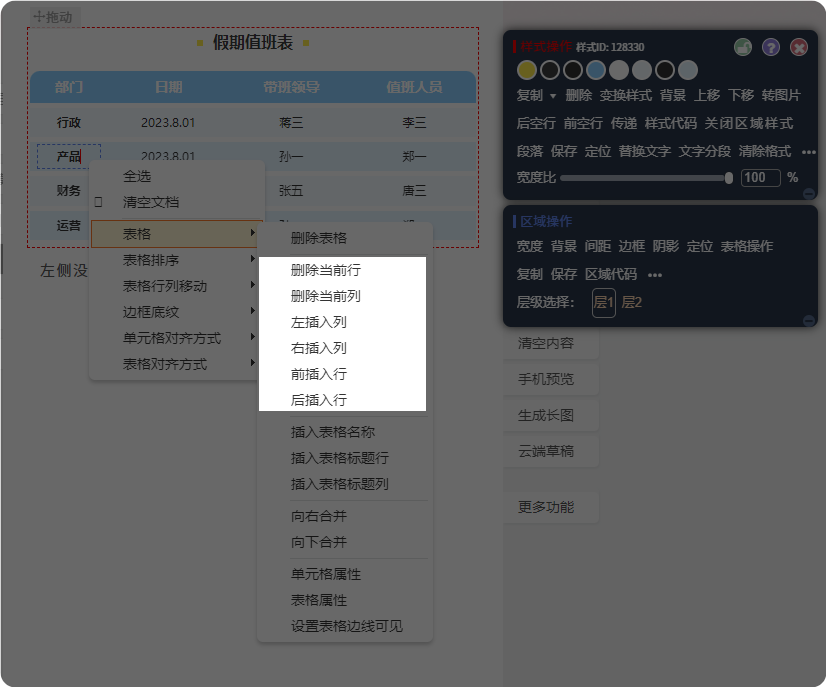Viewport: 826px width, 687px height.
Task: Choose 清空文档 from the context menu
Action: tap(151, 202)
